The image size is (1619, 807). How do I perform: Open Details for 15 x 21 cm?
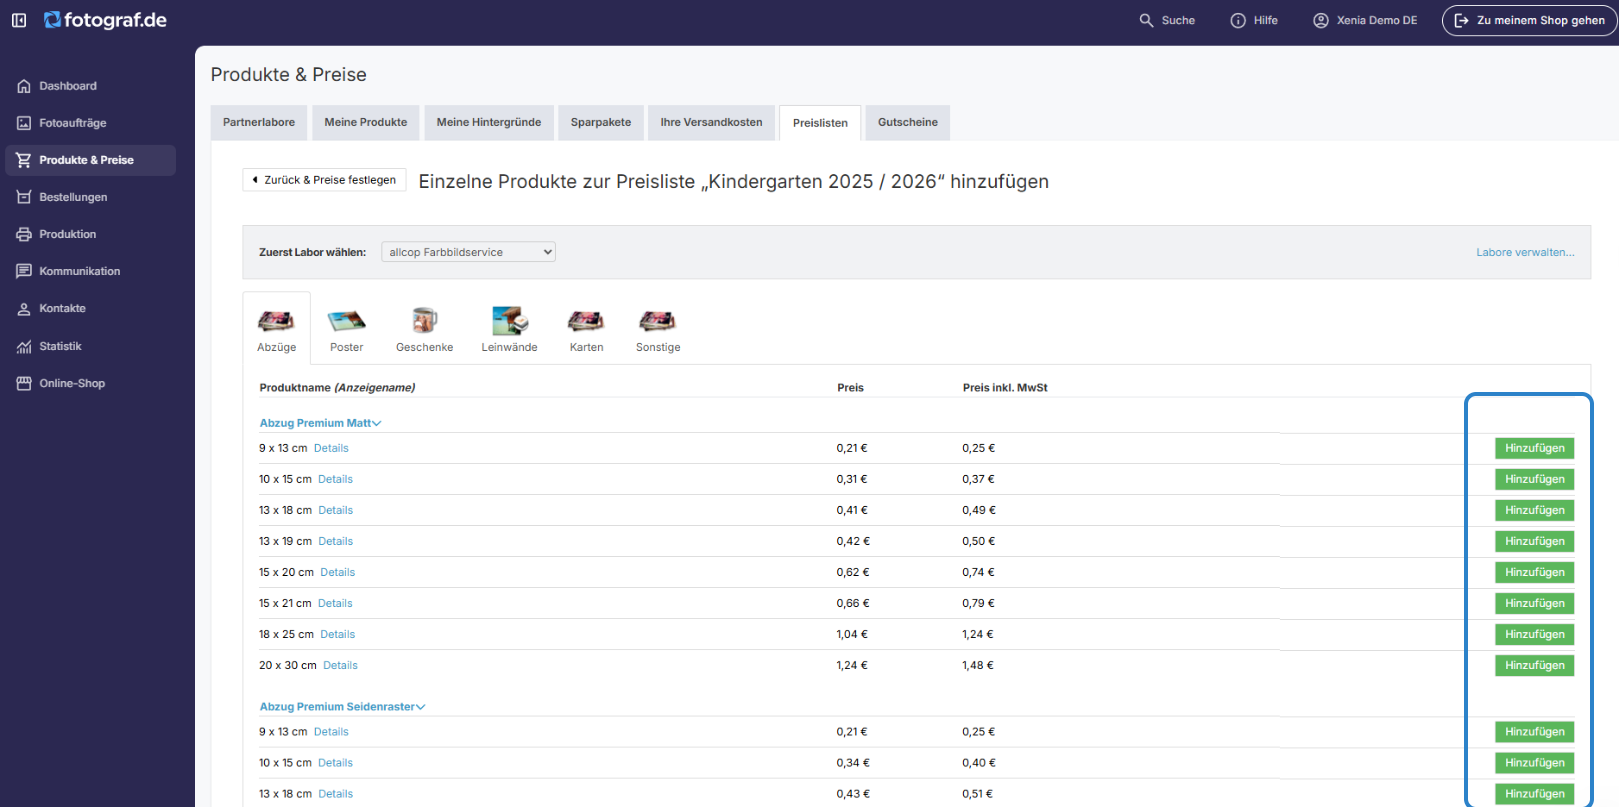[x=335, y=603]
